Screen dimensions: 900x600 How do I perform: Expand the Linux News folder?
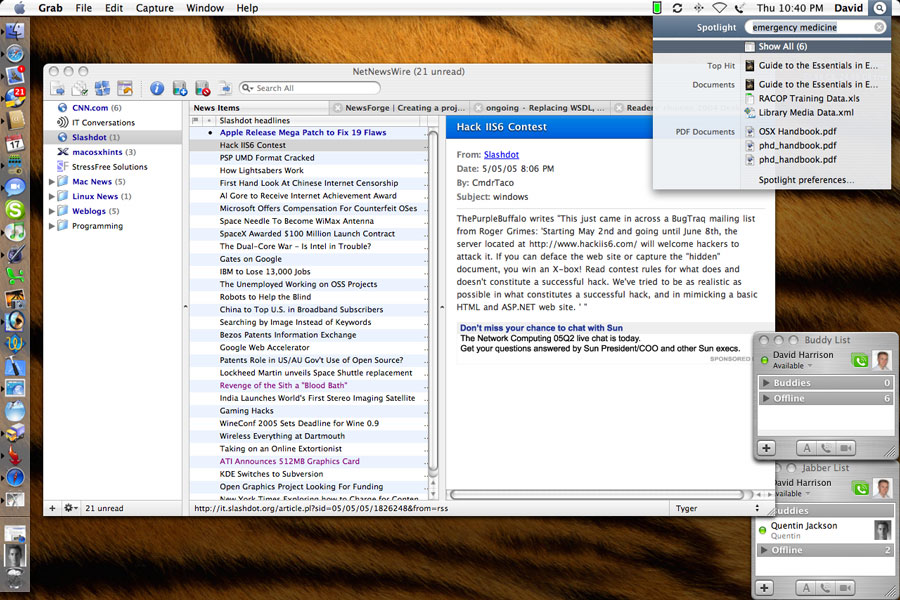(52, 196)
